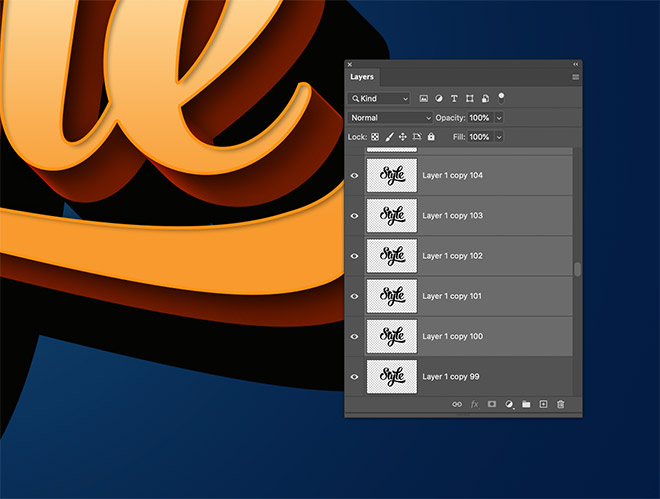This screenshot has width=660, height=499.
Task: Turn layer filtering on or off
Action: [x=501, y=98]
